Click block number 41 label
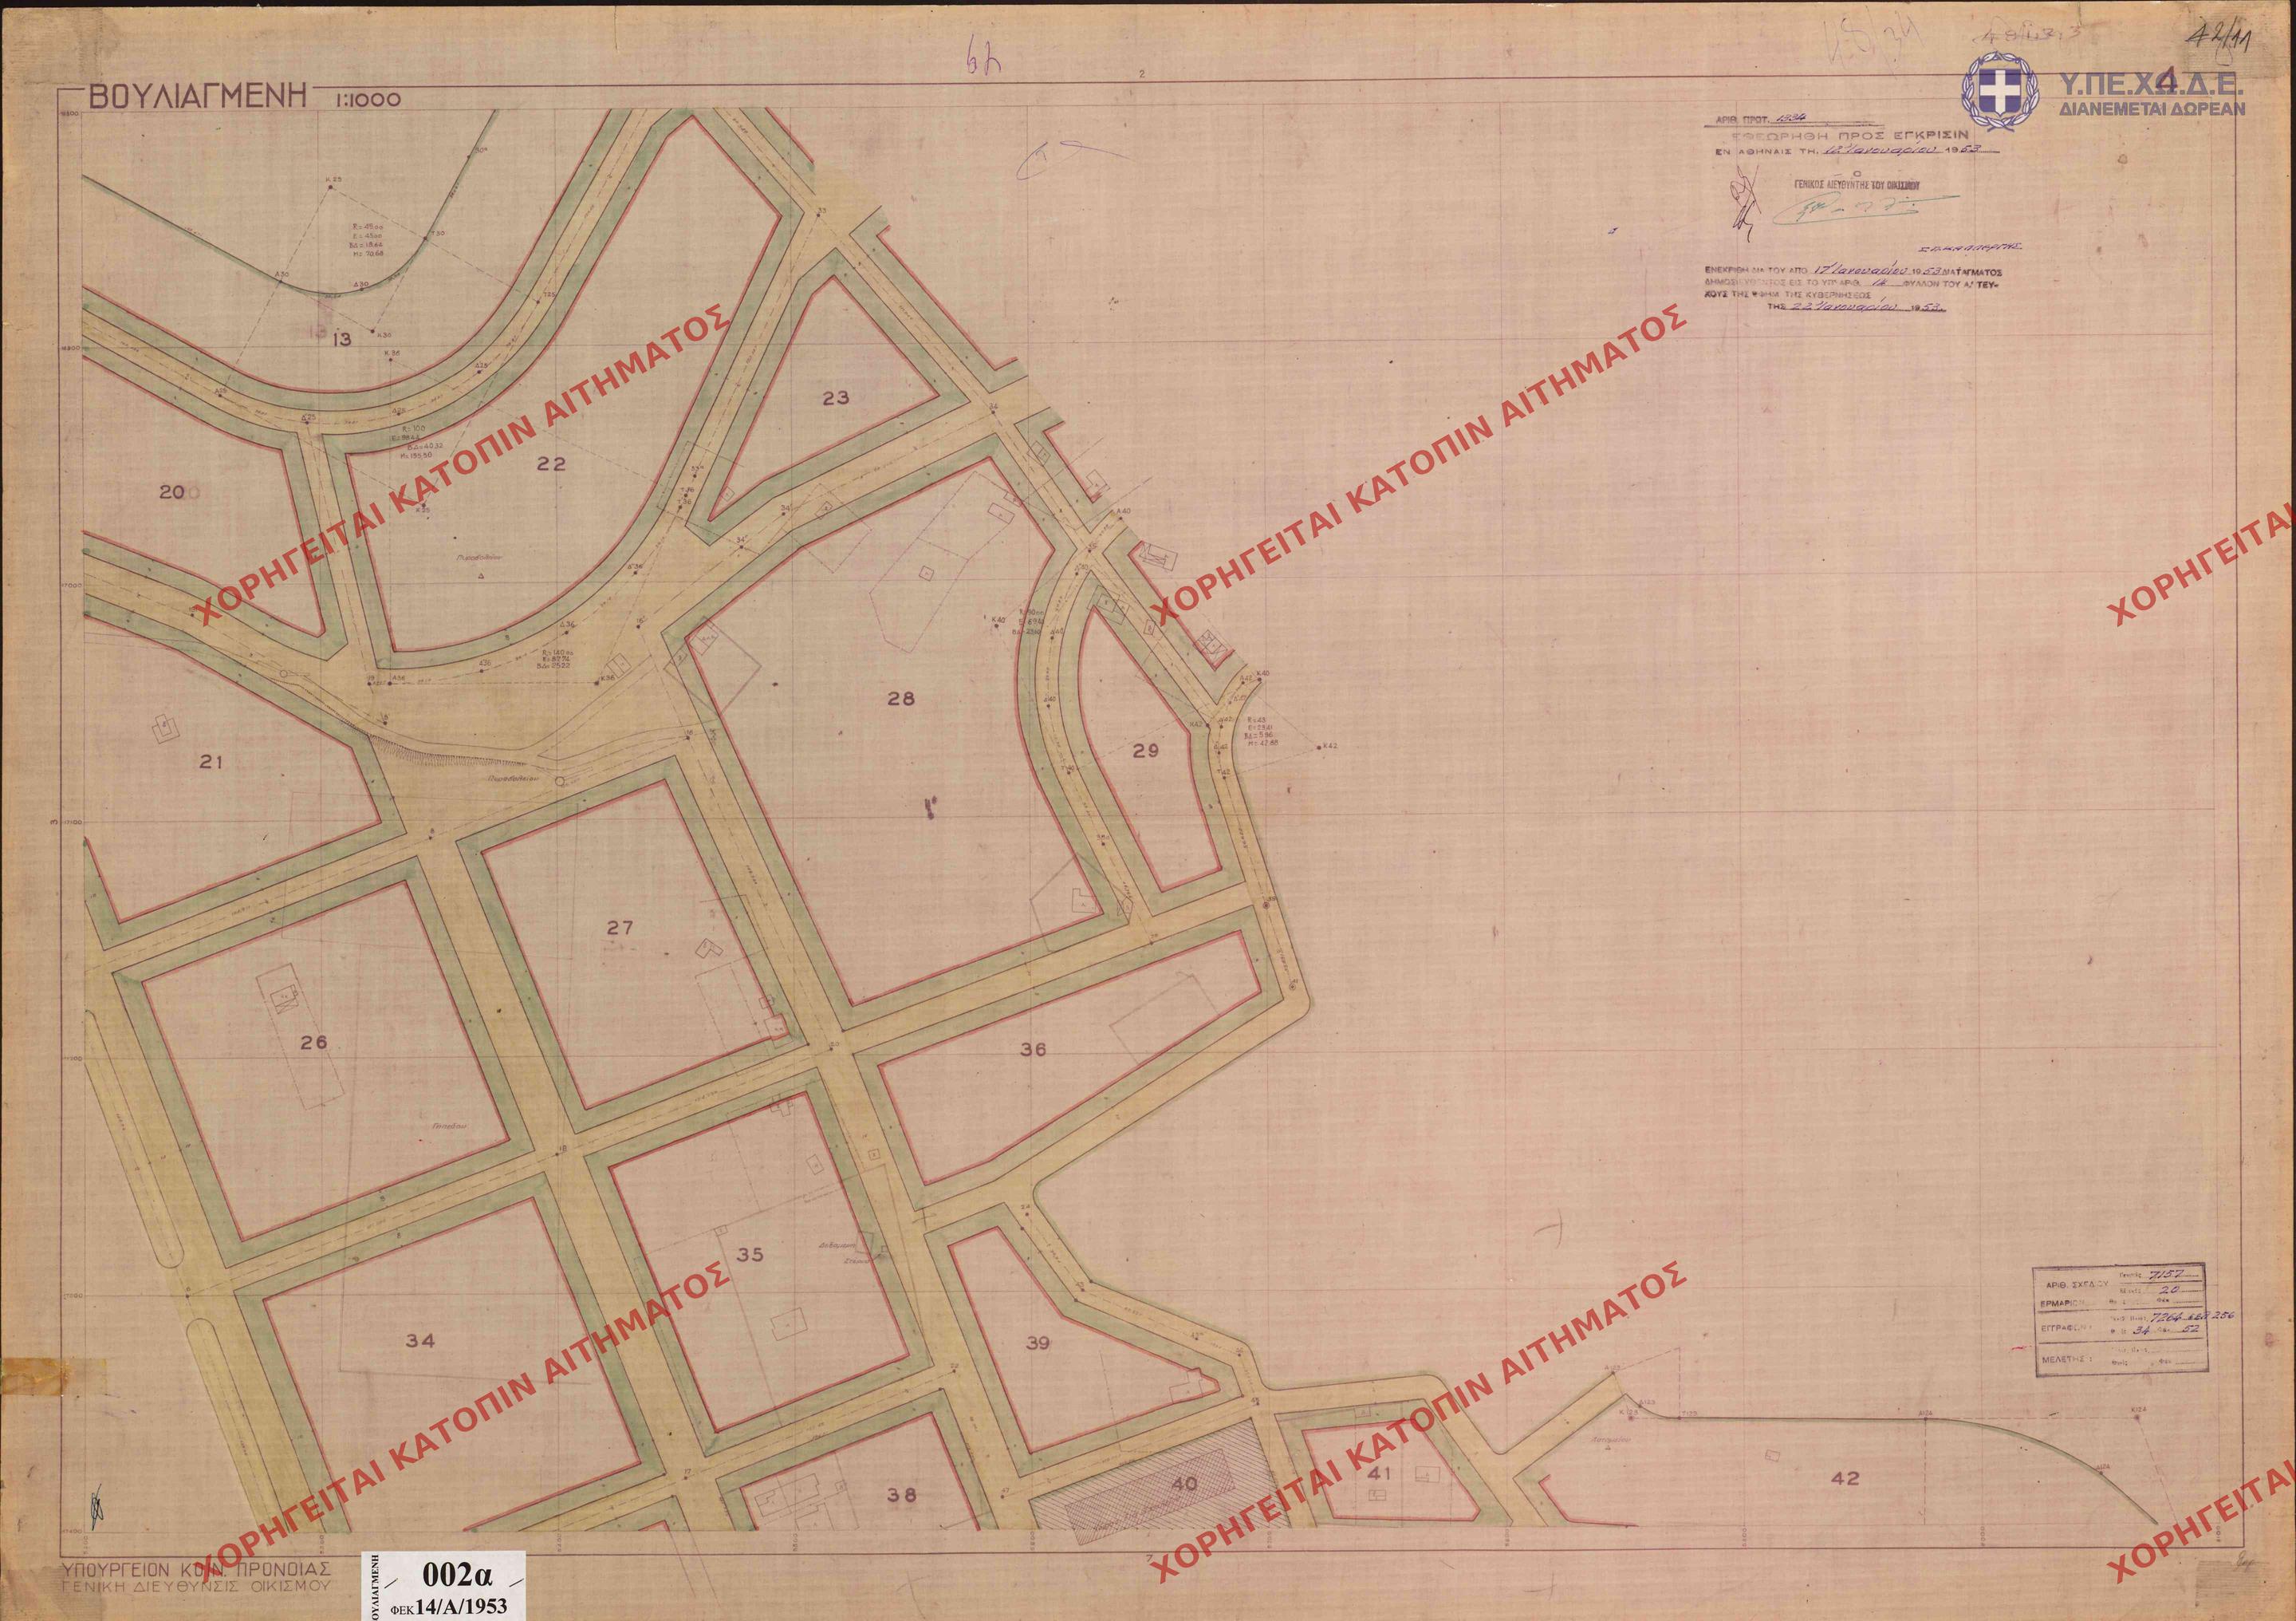Viewport: 2296px width, 1621px height. point(1380,1473)
